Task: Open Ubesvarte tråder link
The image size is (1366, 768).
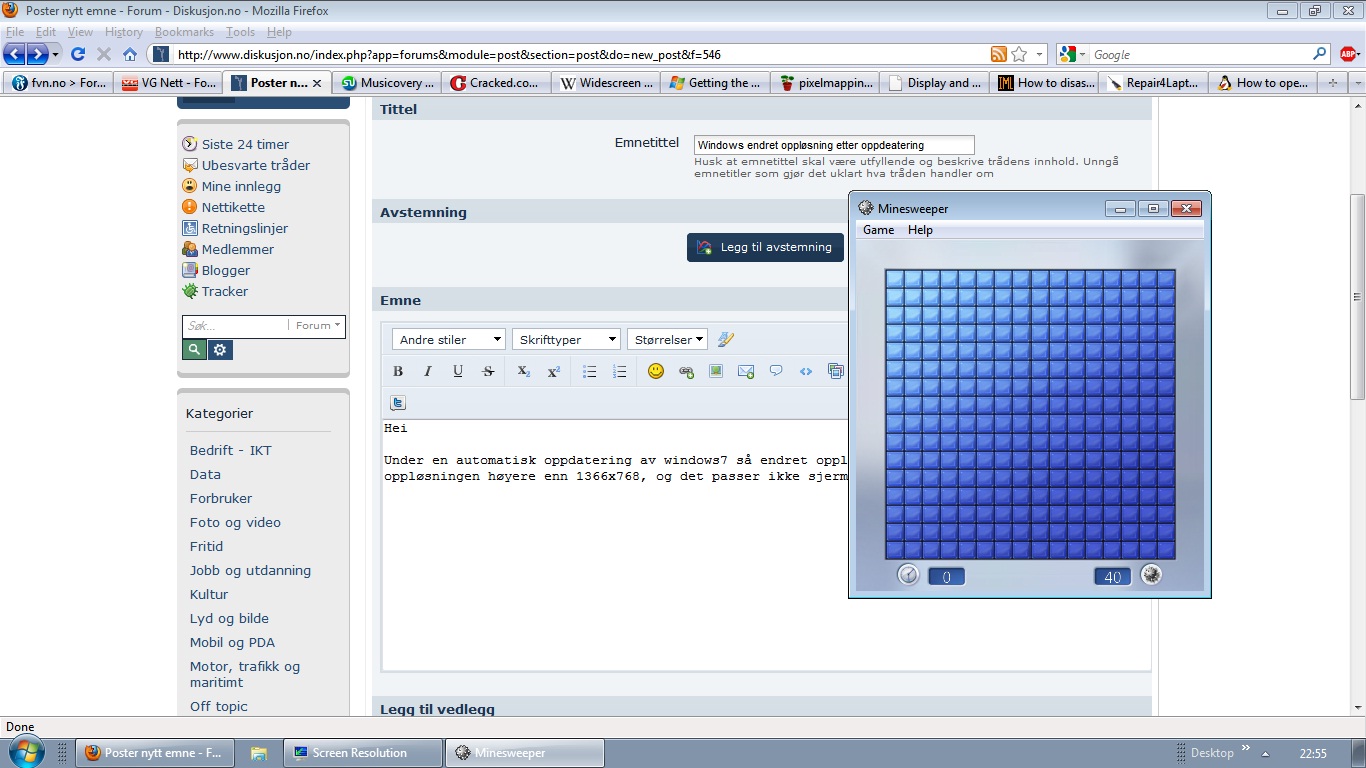Action: pyautogui.click(x=256, y=165)
